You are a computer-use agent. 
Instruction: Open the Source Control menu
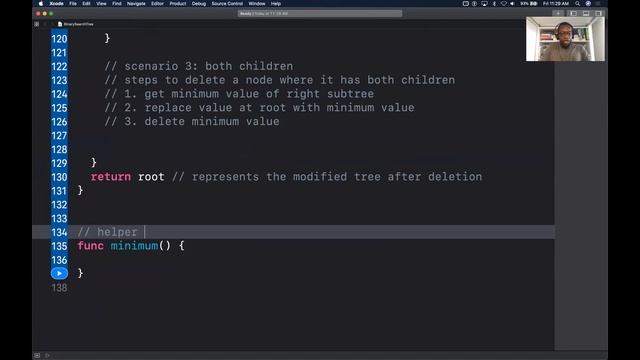click(227, 4)
